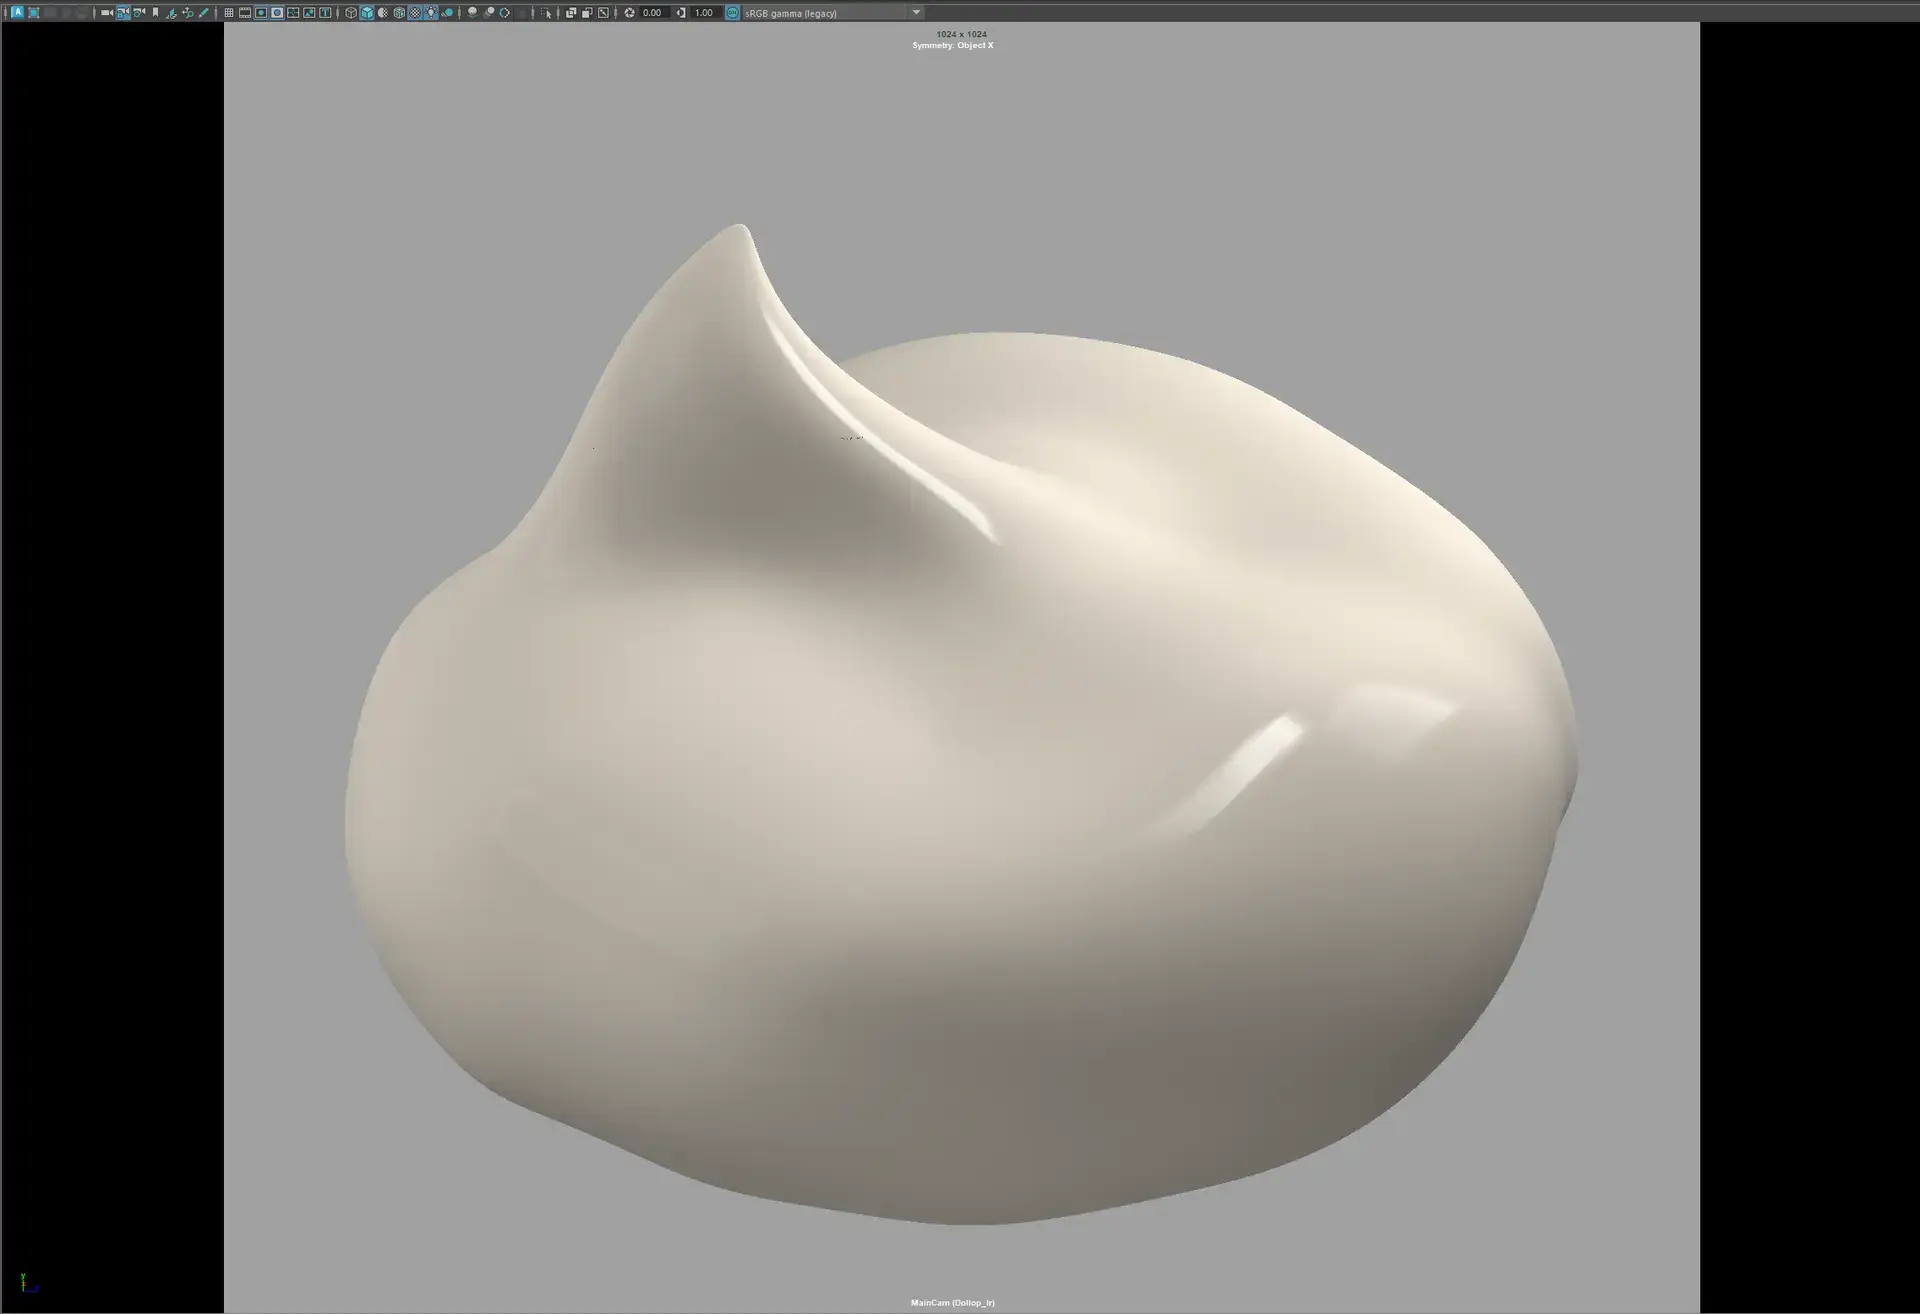Toggle Textured display checker icon

tap(415, 13)
